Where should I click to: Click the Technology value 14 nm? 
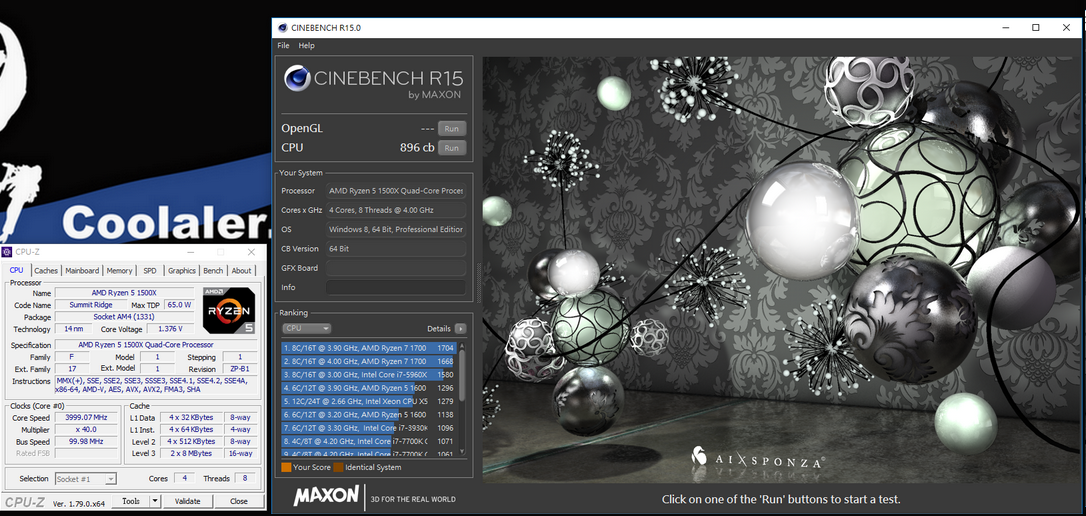pos(72,329)
